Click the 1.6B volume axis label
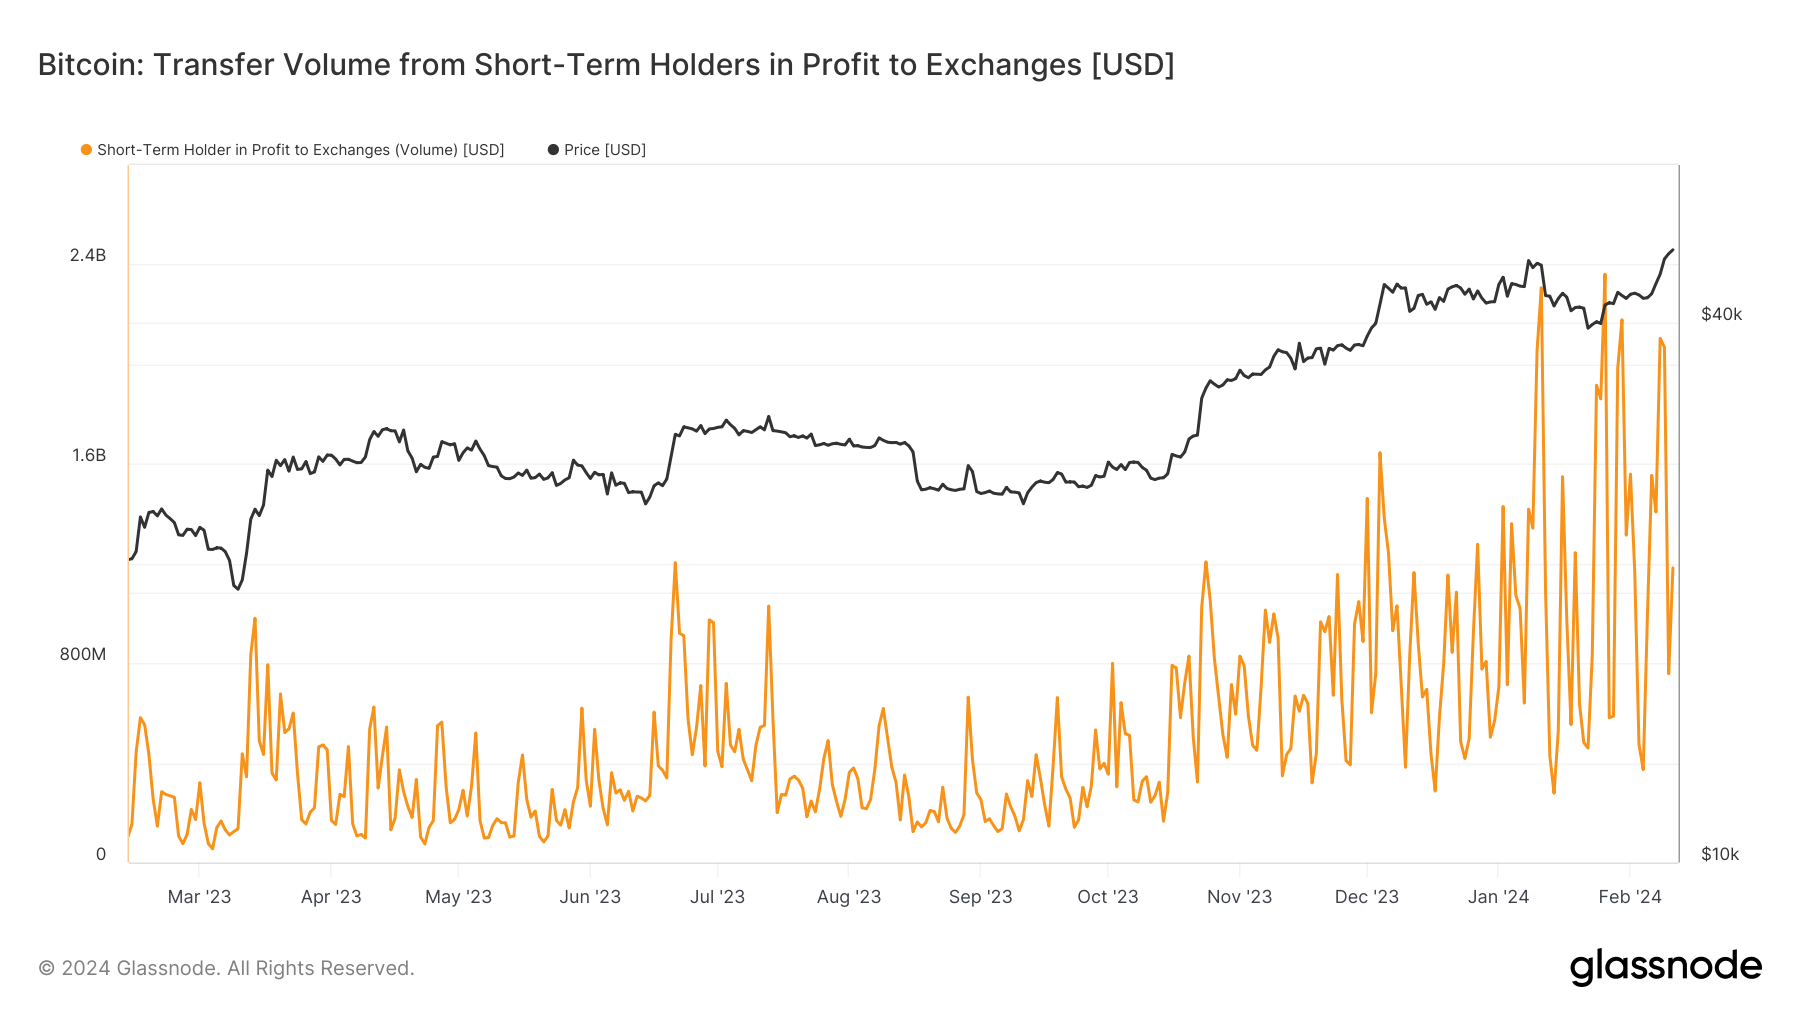Viewport: 1800px width, 1013px height. [88, 456]
